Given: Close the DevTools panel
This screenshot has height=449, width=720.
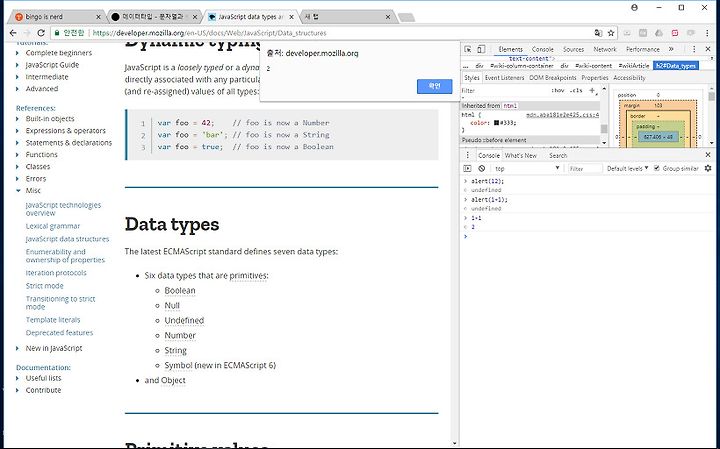Looking at the screenshot, I should click(708, 49).
